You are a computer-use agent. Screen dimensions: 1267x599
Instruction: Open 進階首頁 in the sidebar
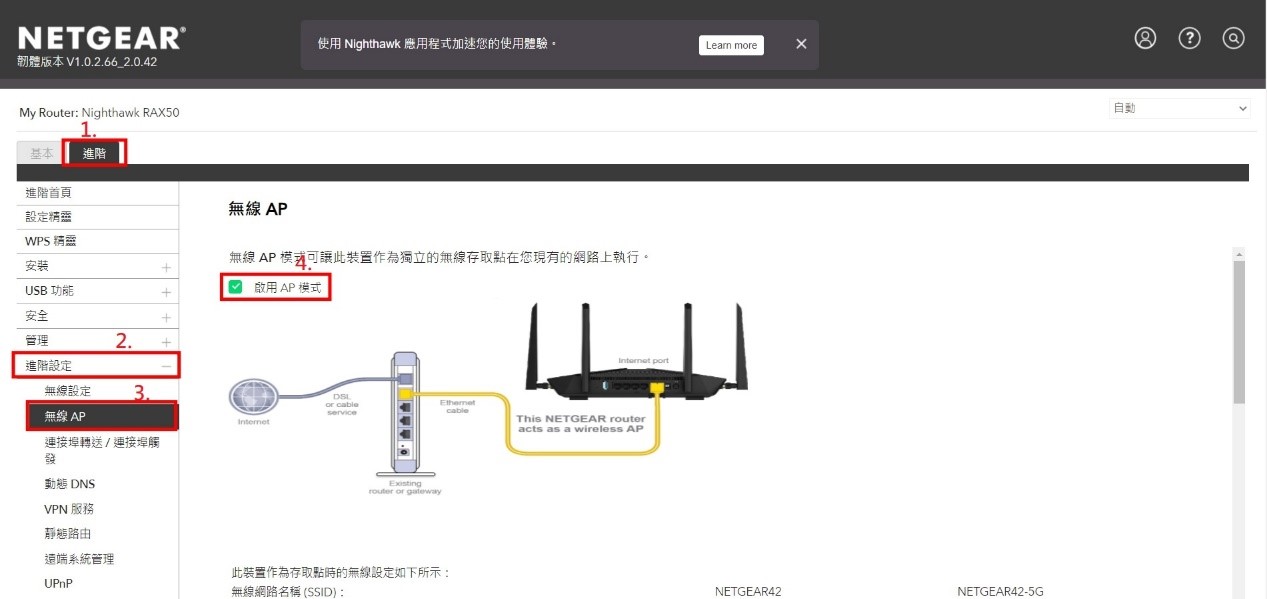pos(98,192)
